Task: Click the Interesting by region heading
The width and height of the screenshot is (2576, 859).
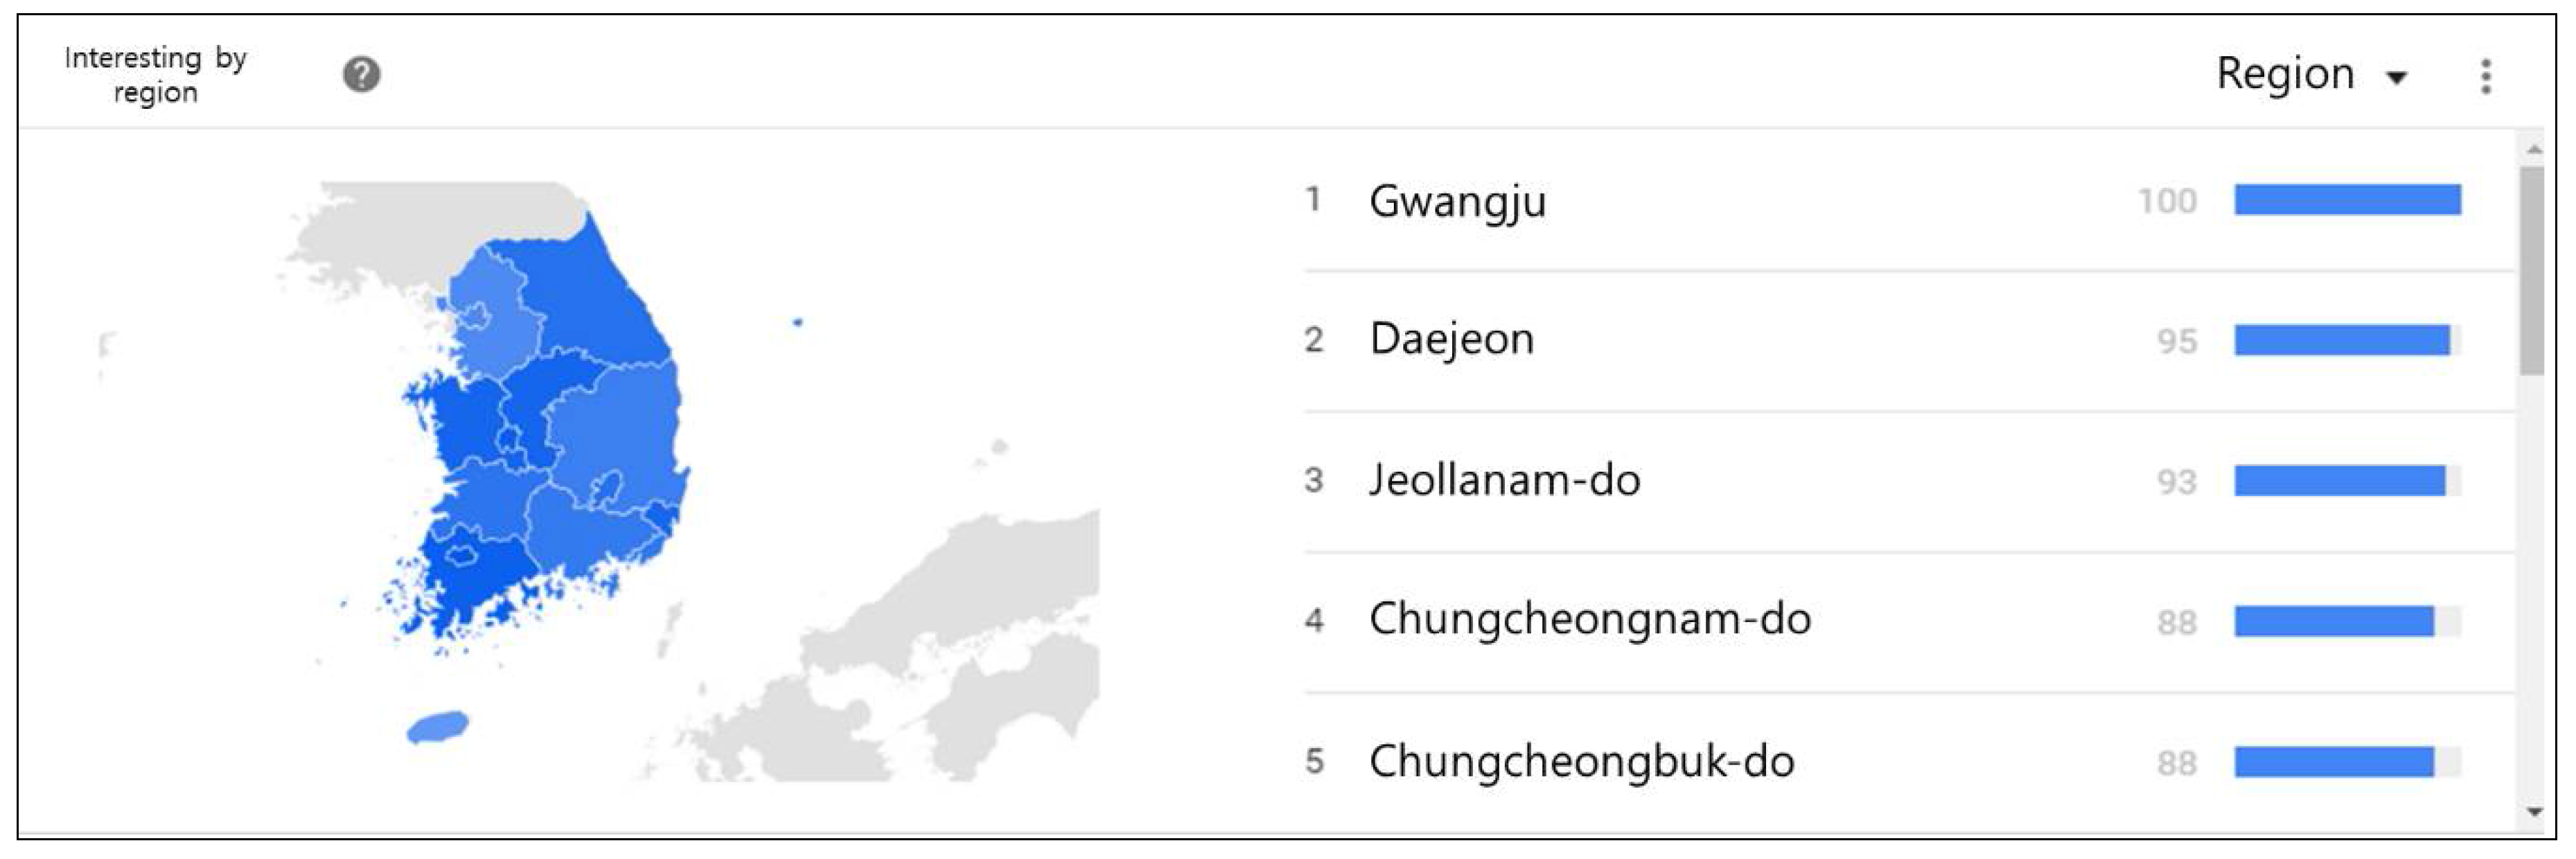Action: [155, 75]
